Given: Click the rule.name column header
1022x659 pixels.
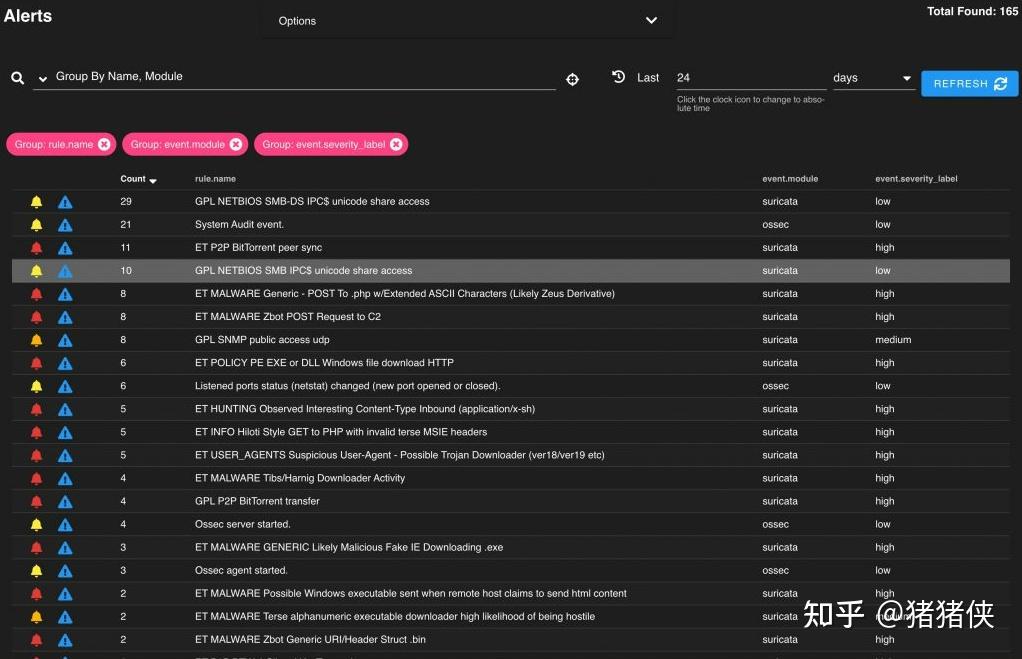Looking at the screenshot, I should [x=215, y=179].
